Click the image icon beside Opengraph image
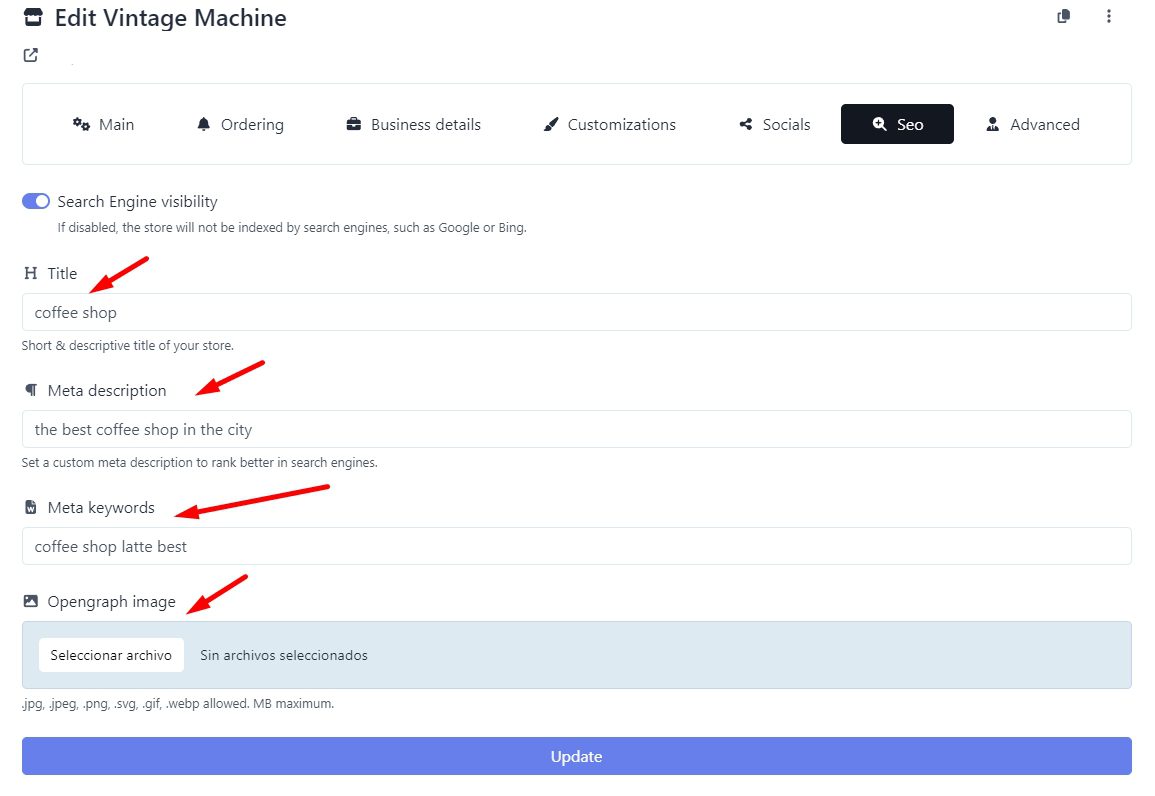This screenshot has width=1155, height=796. coord(31,602)
